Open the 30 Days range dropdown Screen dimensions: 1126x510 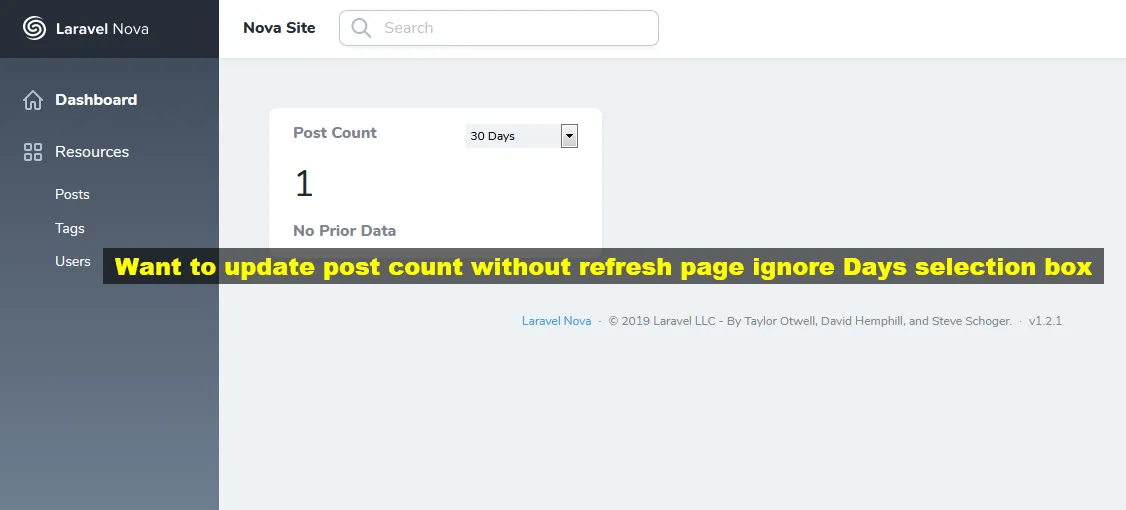[522, 136]
